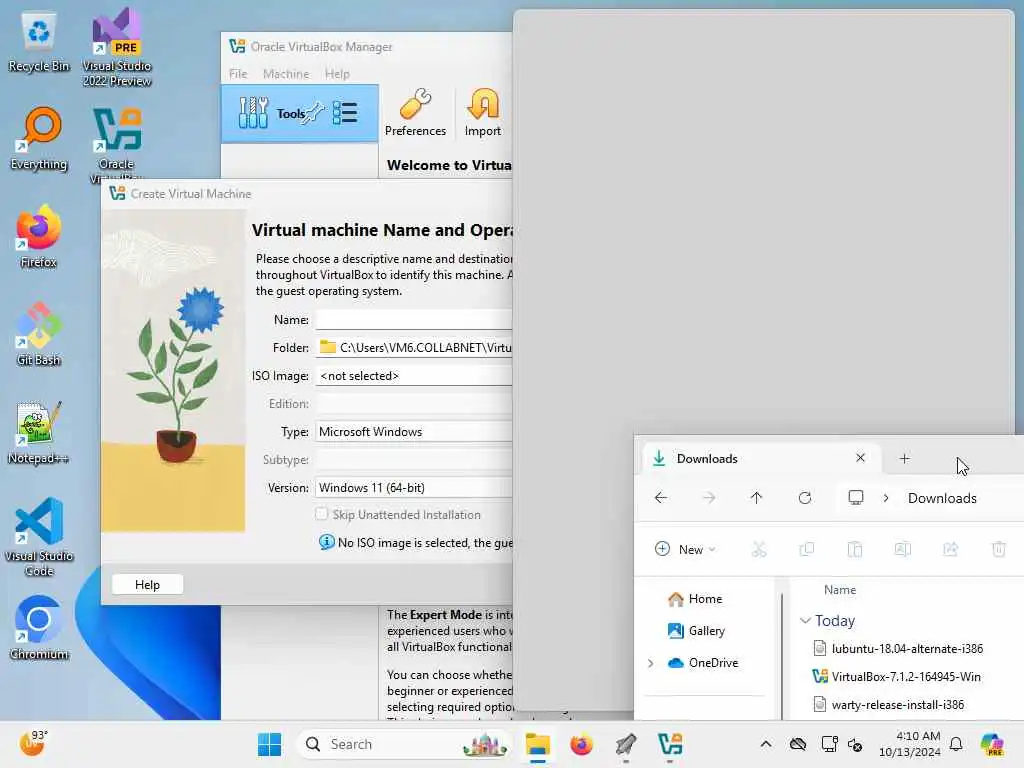Select the Downloads tab in File Explorer

[761, 458]
